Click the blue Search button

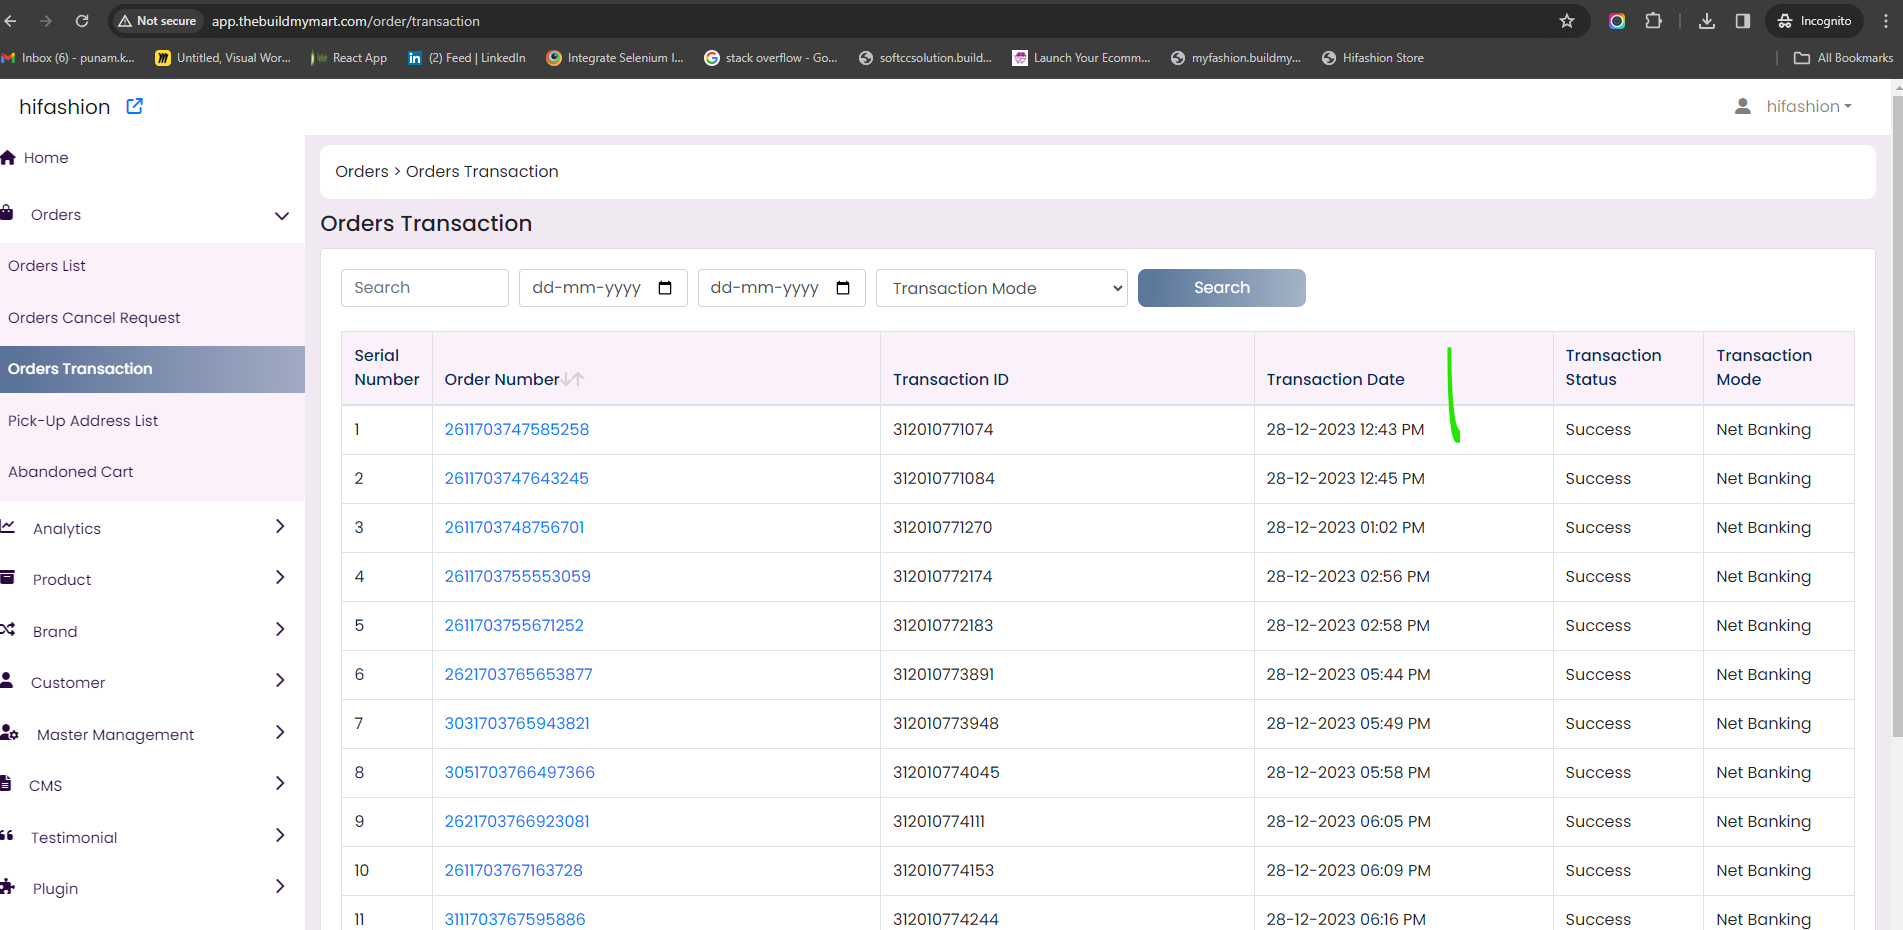[1221, 288]
